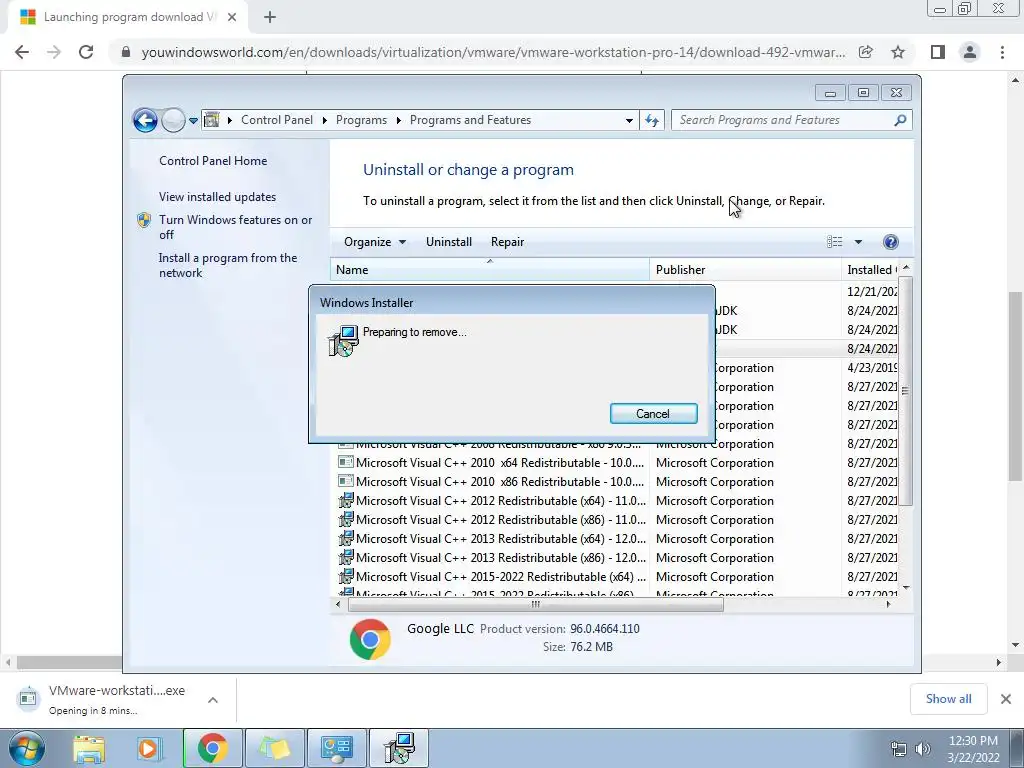Open the Control Panel taskbar icon
Viewport: 1024px width, 768px height.
[337, 748]
